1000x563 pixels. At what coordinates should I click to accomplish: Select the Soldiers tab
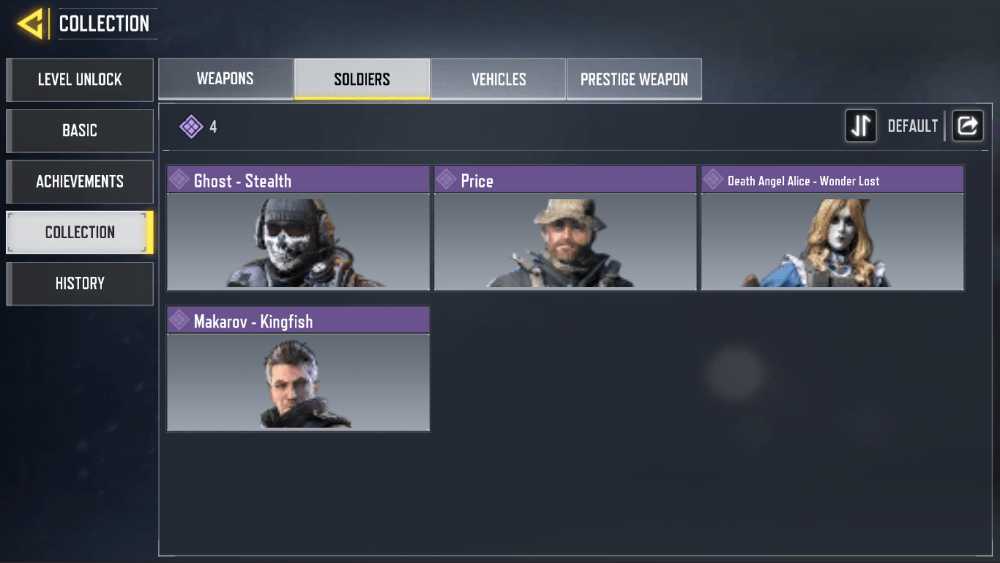point(362,79)
